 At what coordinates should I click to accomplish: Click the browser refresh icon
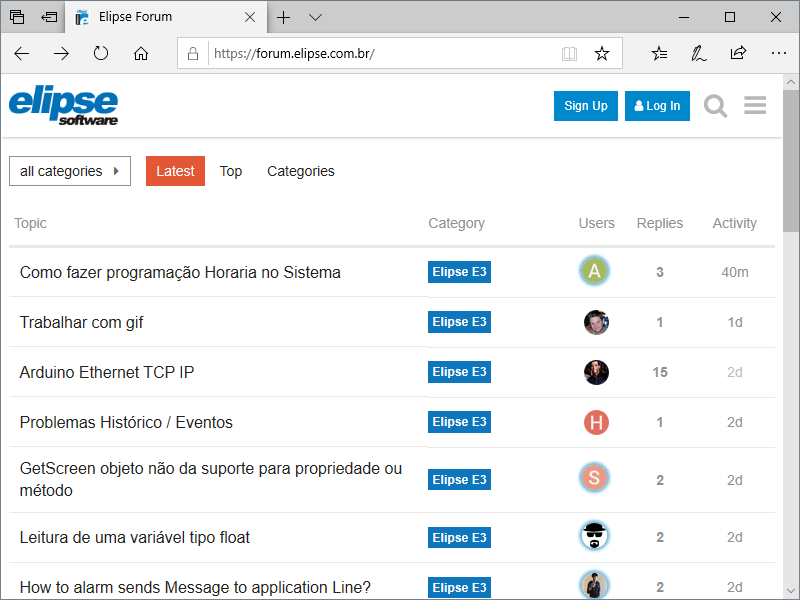point(101,53)
